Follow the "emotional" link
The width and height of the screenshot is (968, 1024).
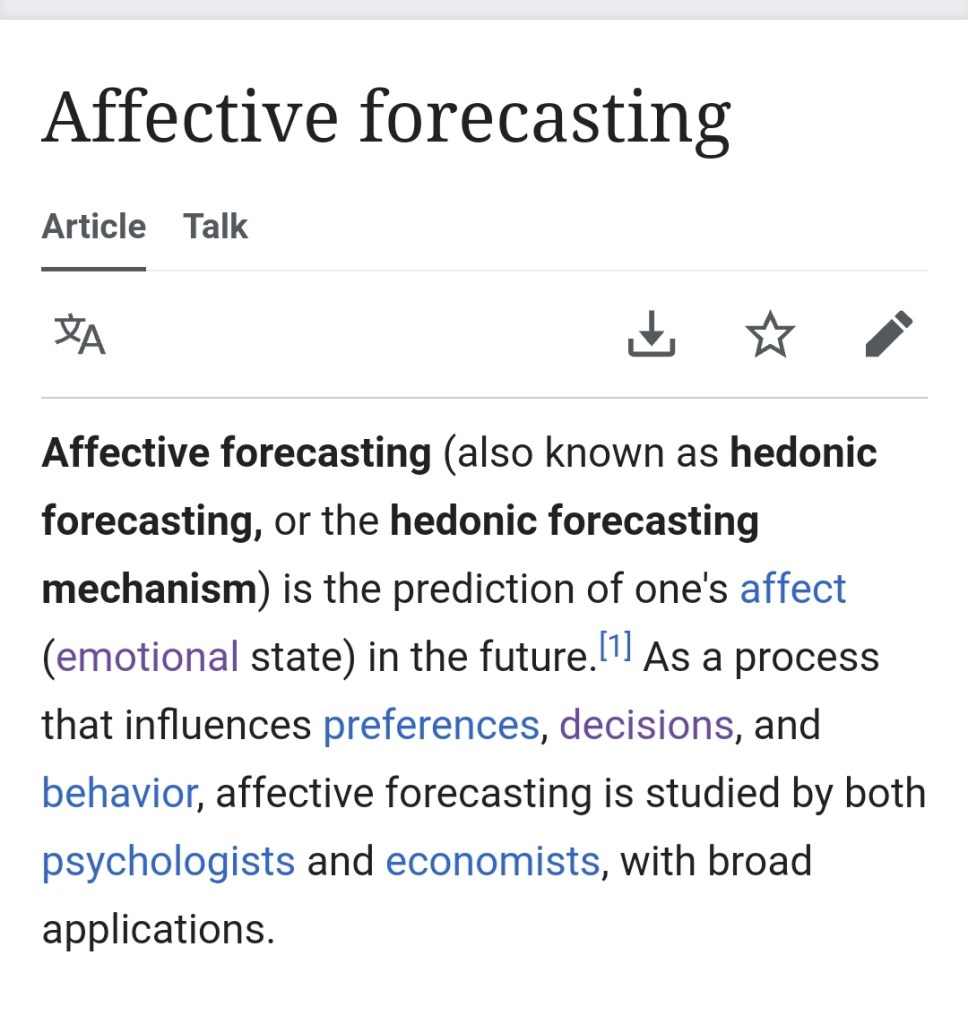coord(147,657)
